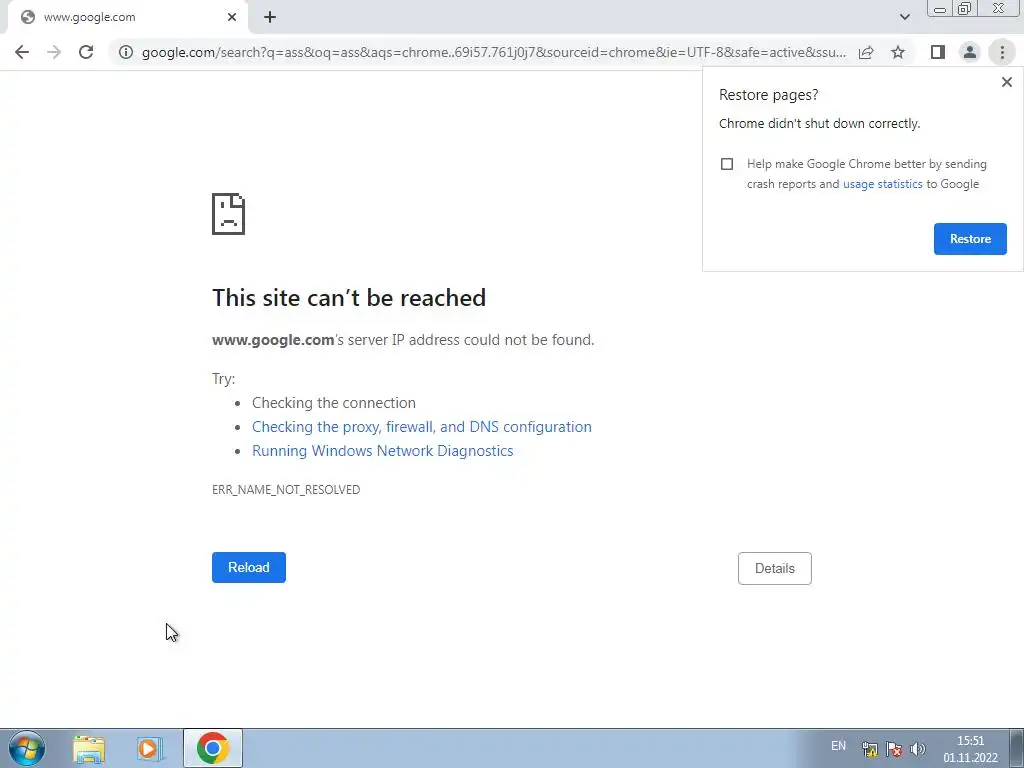Viewport: 1024px width, 768px height.
Task: Open the side panel icon
Action: coord(938,52)
